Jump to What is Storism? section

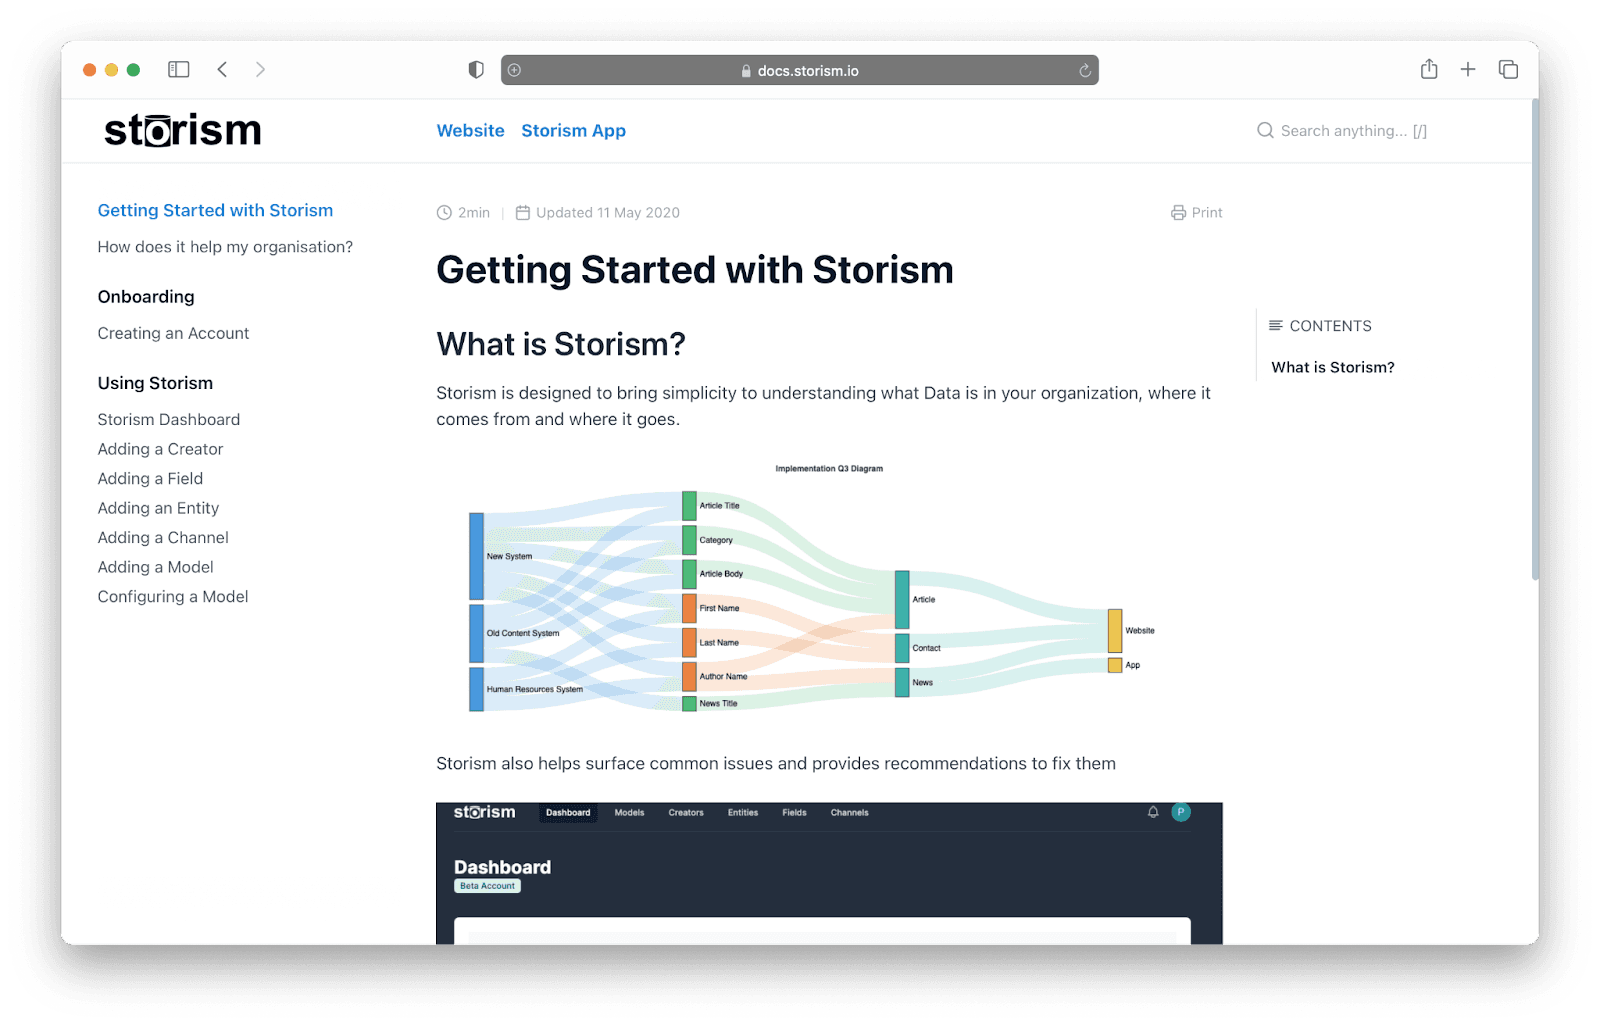[1332, 367]
